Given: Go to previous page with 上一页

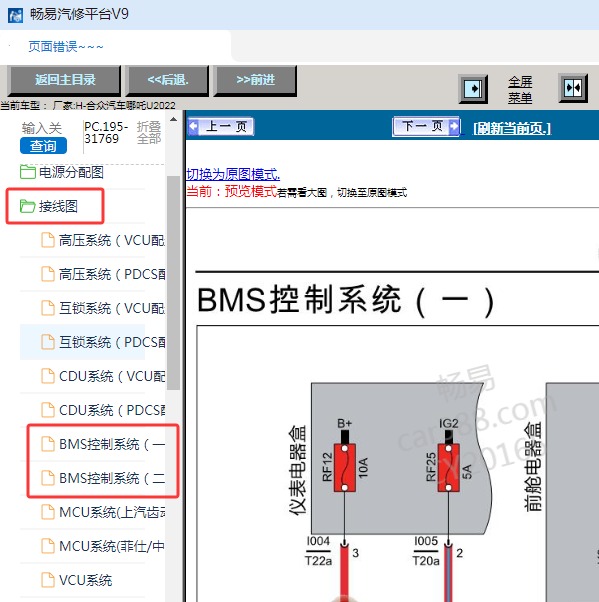Looking at the screenshot, I should [221, 126].
